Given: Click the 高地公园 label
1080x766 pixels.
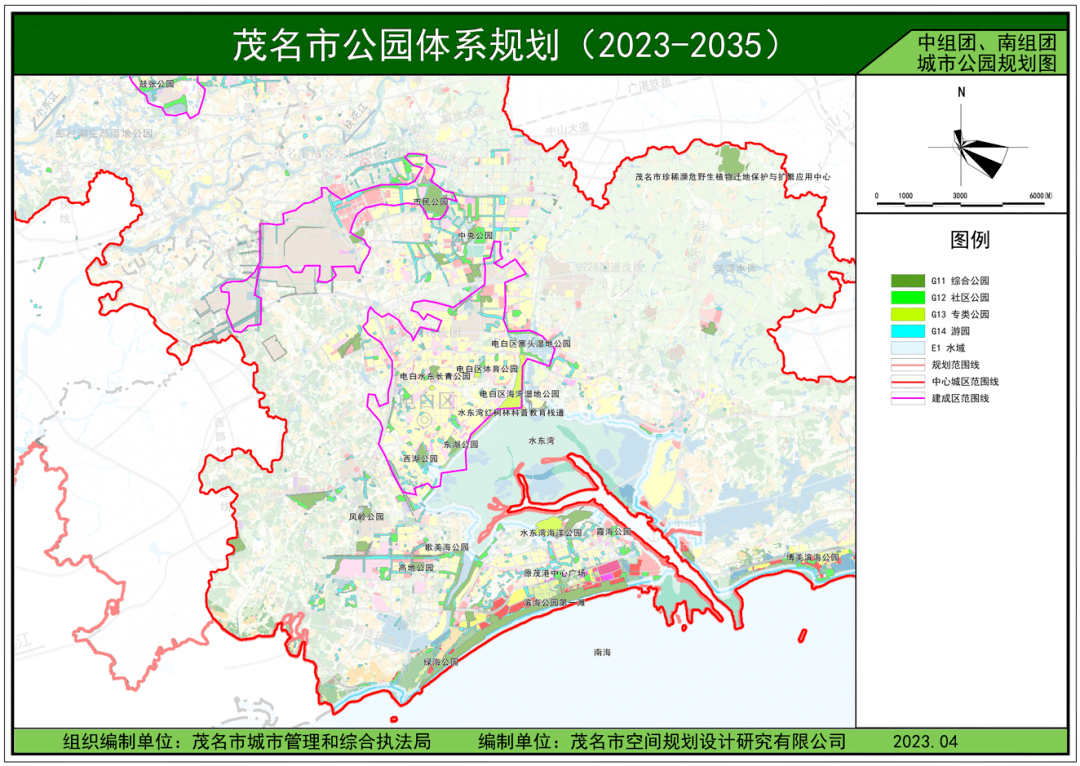Looking at the screenshot, I should [416, 568].
